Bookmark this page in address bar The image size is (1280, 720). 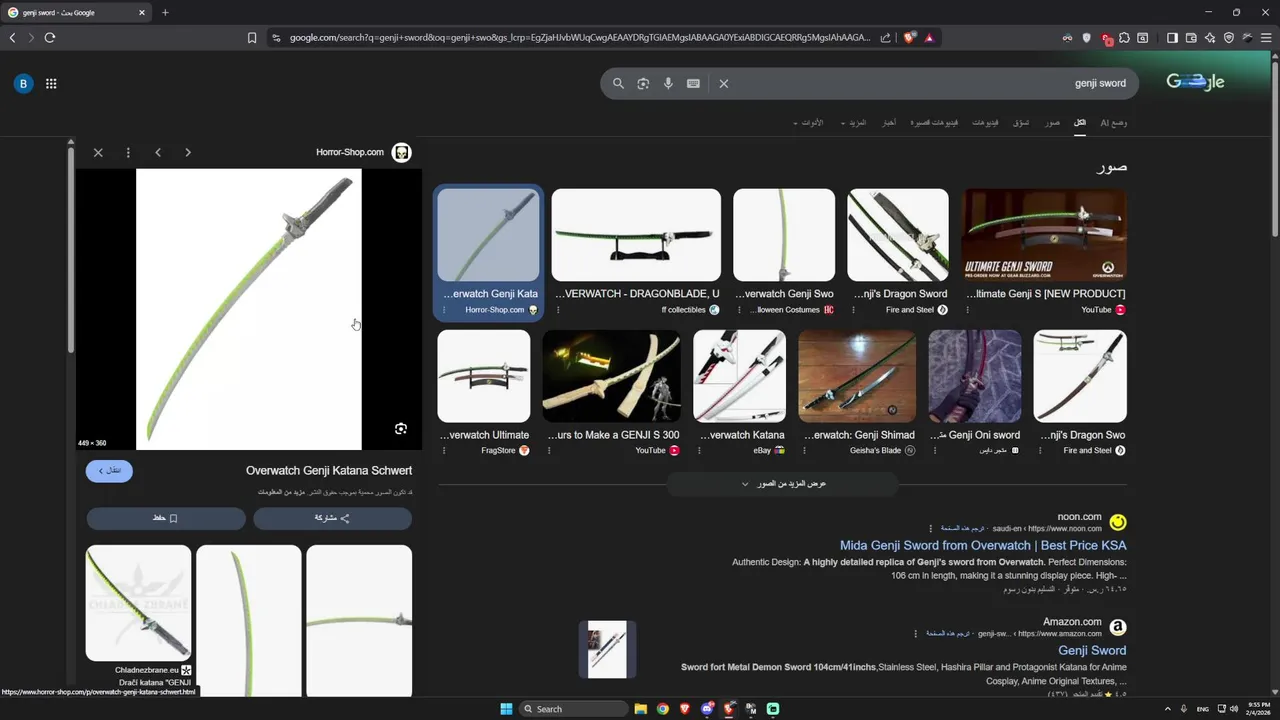click(252, 38)
